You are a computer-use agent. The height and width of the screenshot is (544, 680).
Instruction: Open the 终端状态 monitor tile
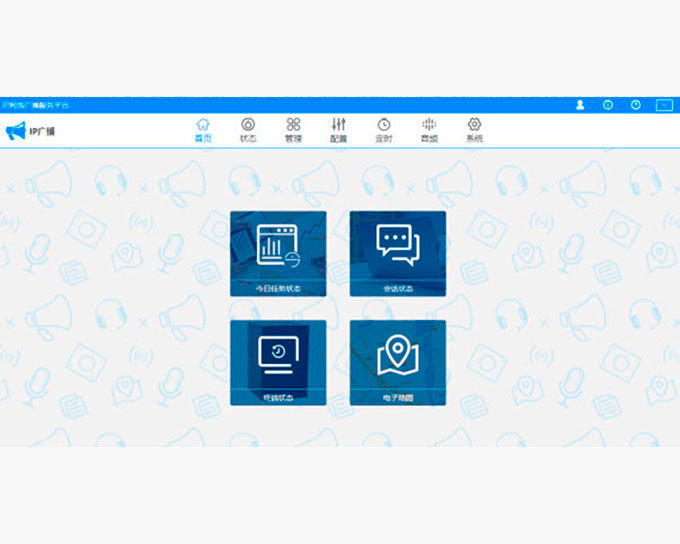pos(278,355)
